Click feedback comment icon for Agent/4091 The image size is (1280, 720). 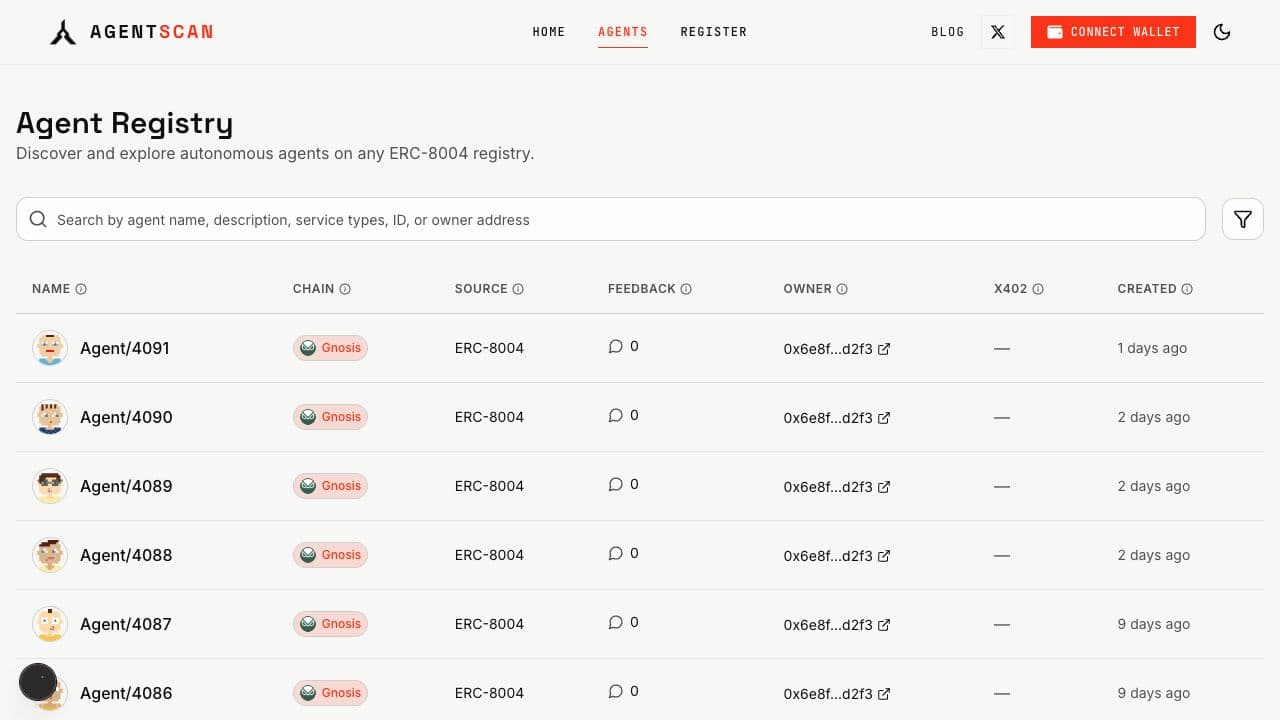[615, 346]
